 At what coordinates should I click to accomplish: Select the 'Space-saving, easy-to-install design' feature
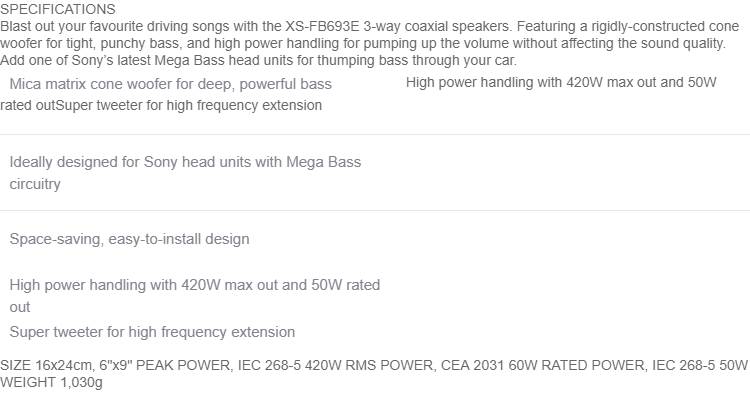(129, 239)
